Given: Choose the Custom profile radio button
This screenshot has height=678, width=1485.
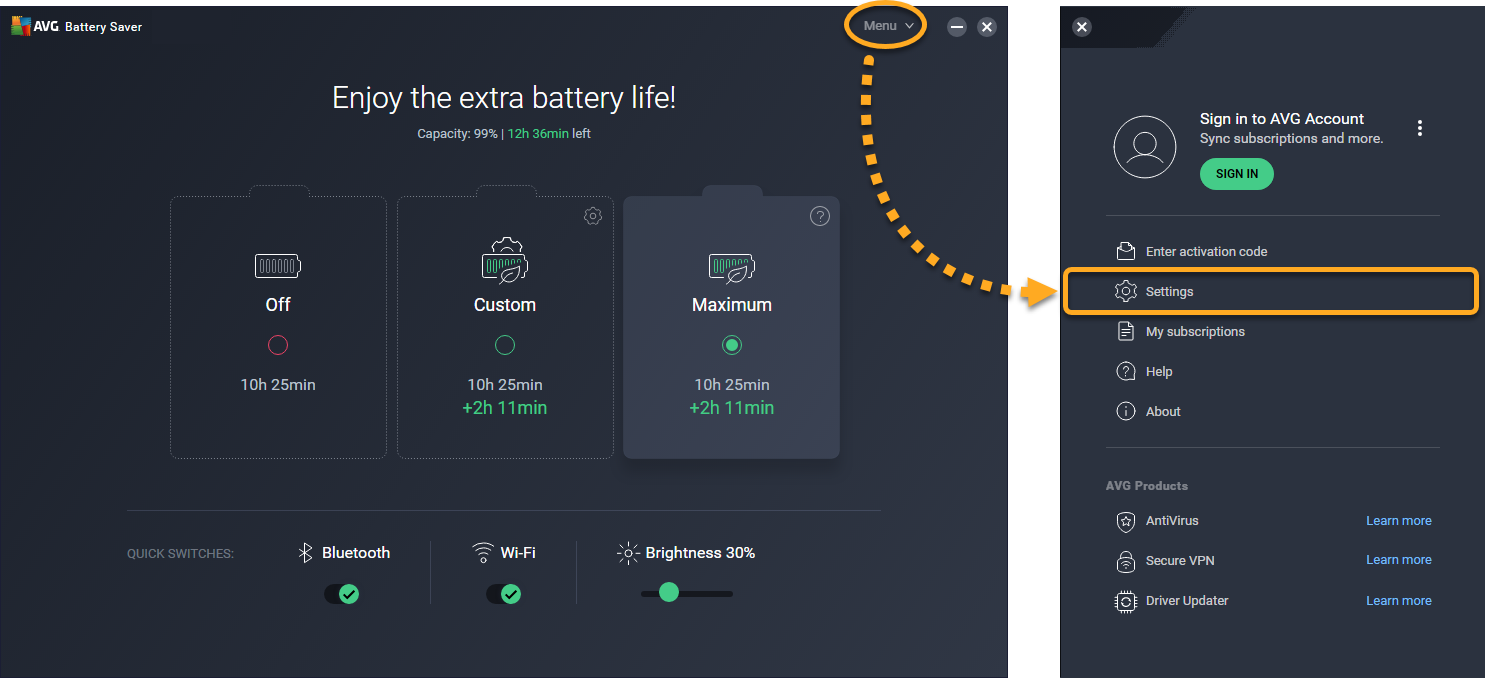Looking at the screenshot, I should click(x=505, y=345).
